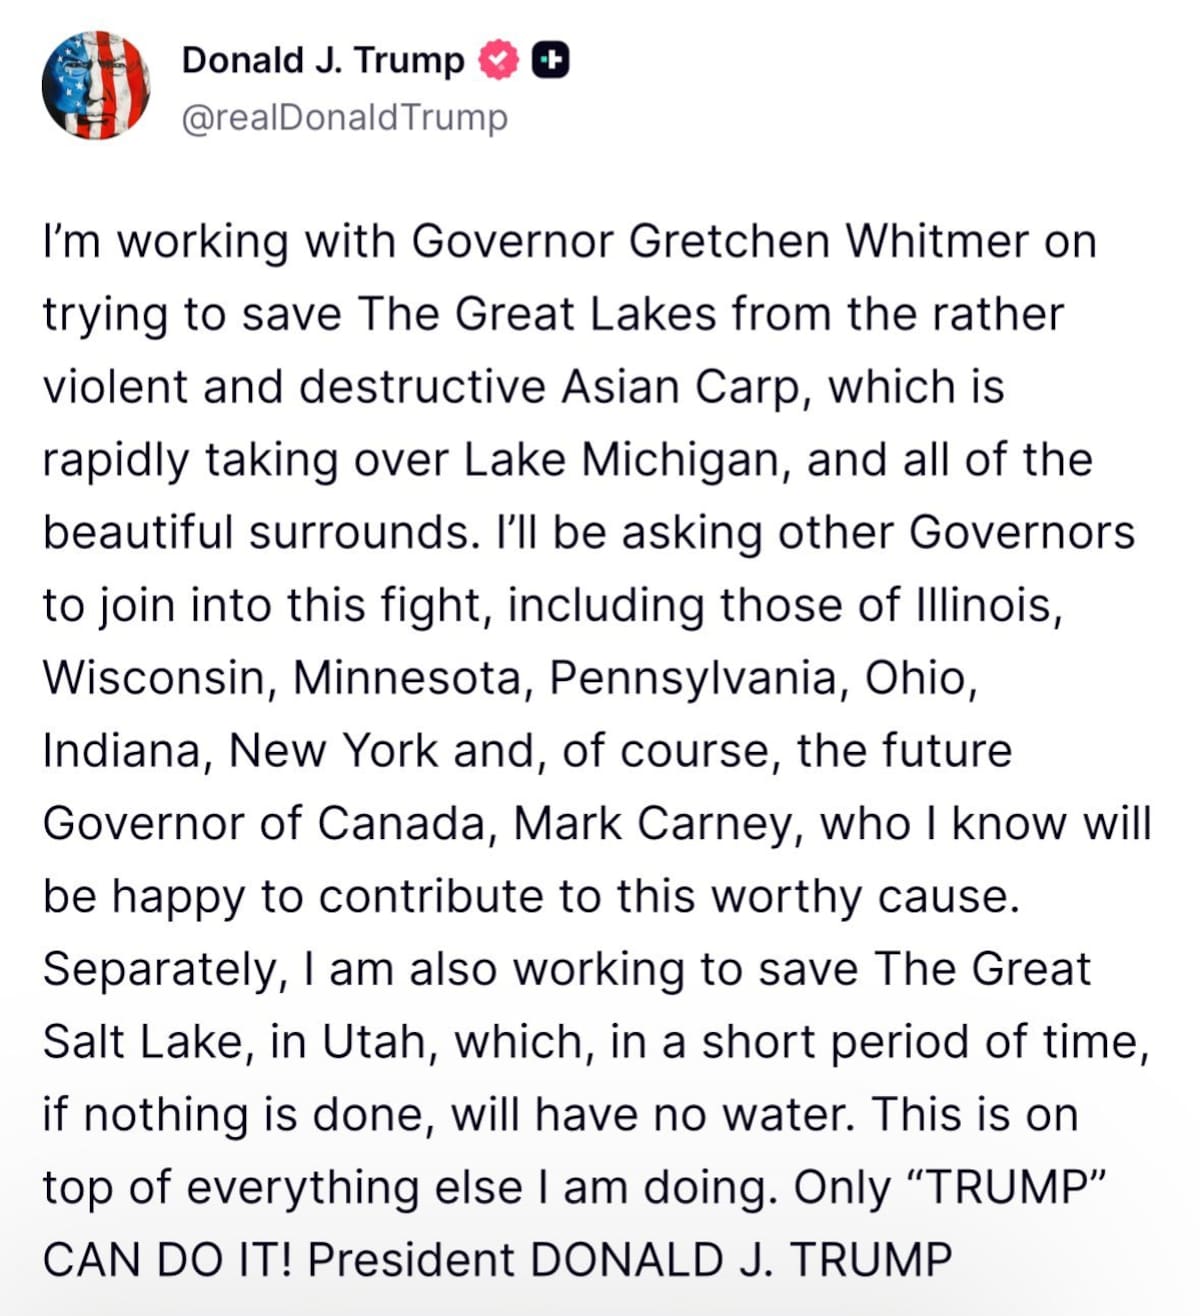Click the words "CAN DO IT!" in the post
The height and width of the screenshot is (1316, 1200).
point(166,1260)
